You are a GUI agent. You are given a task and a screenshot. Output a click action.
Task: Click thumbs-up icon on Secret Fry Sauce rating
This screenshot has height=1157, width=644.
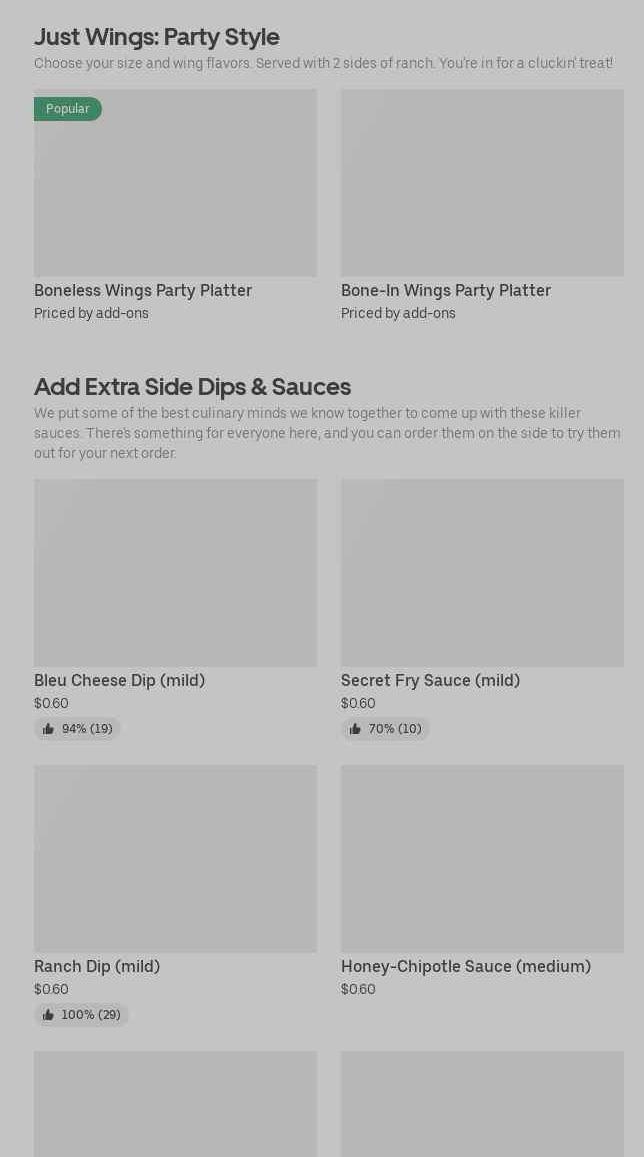tap(356, 729)
